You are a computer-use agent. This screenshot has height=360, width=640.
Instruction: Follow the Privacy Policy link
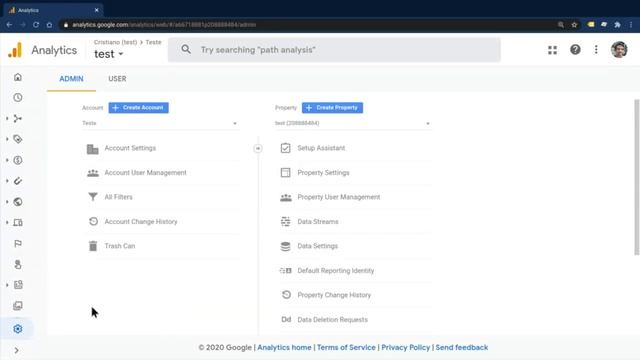pos(406,347)
